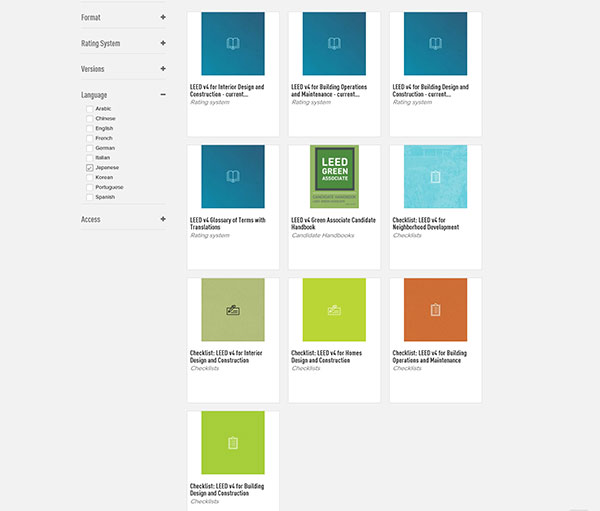Icon on Homes Design checklist tile
This screenshot has height=511, width=600.
(334, 310)
